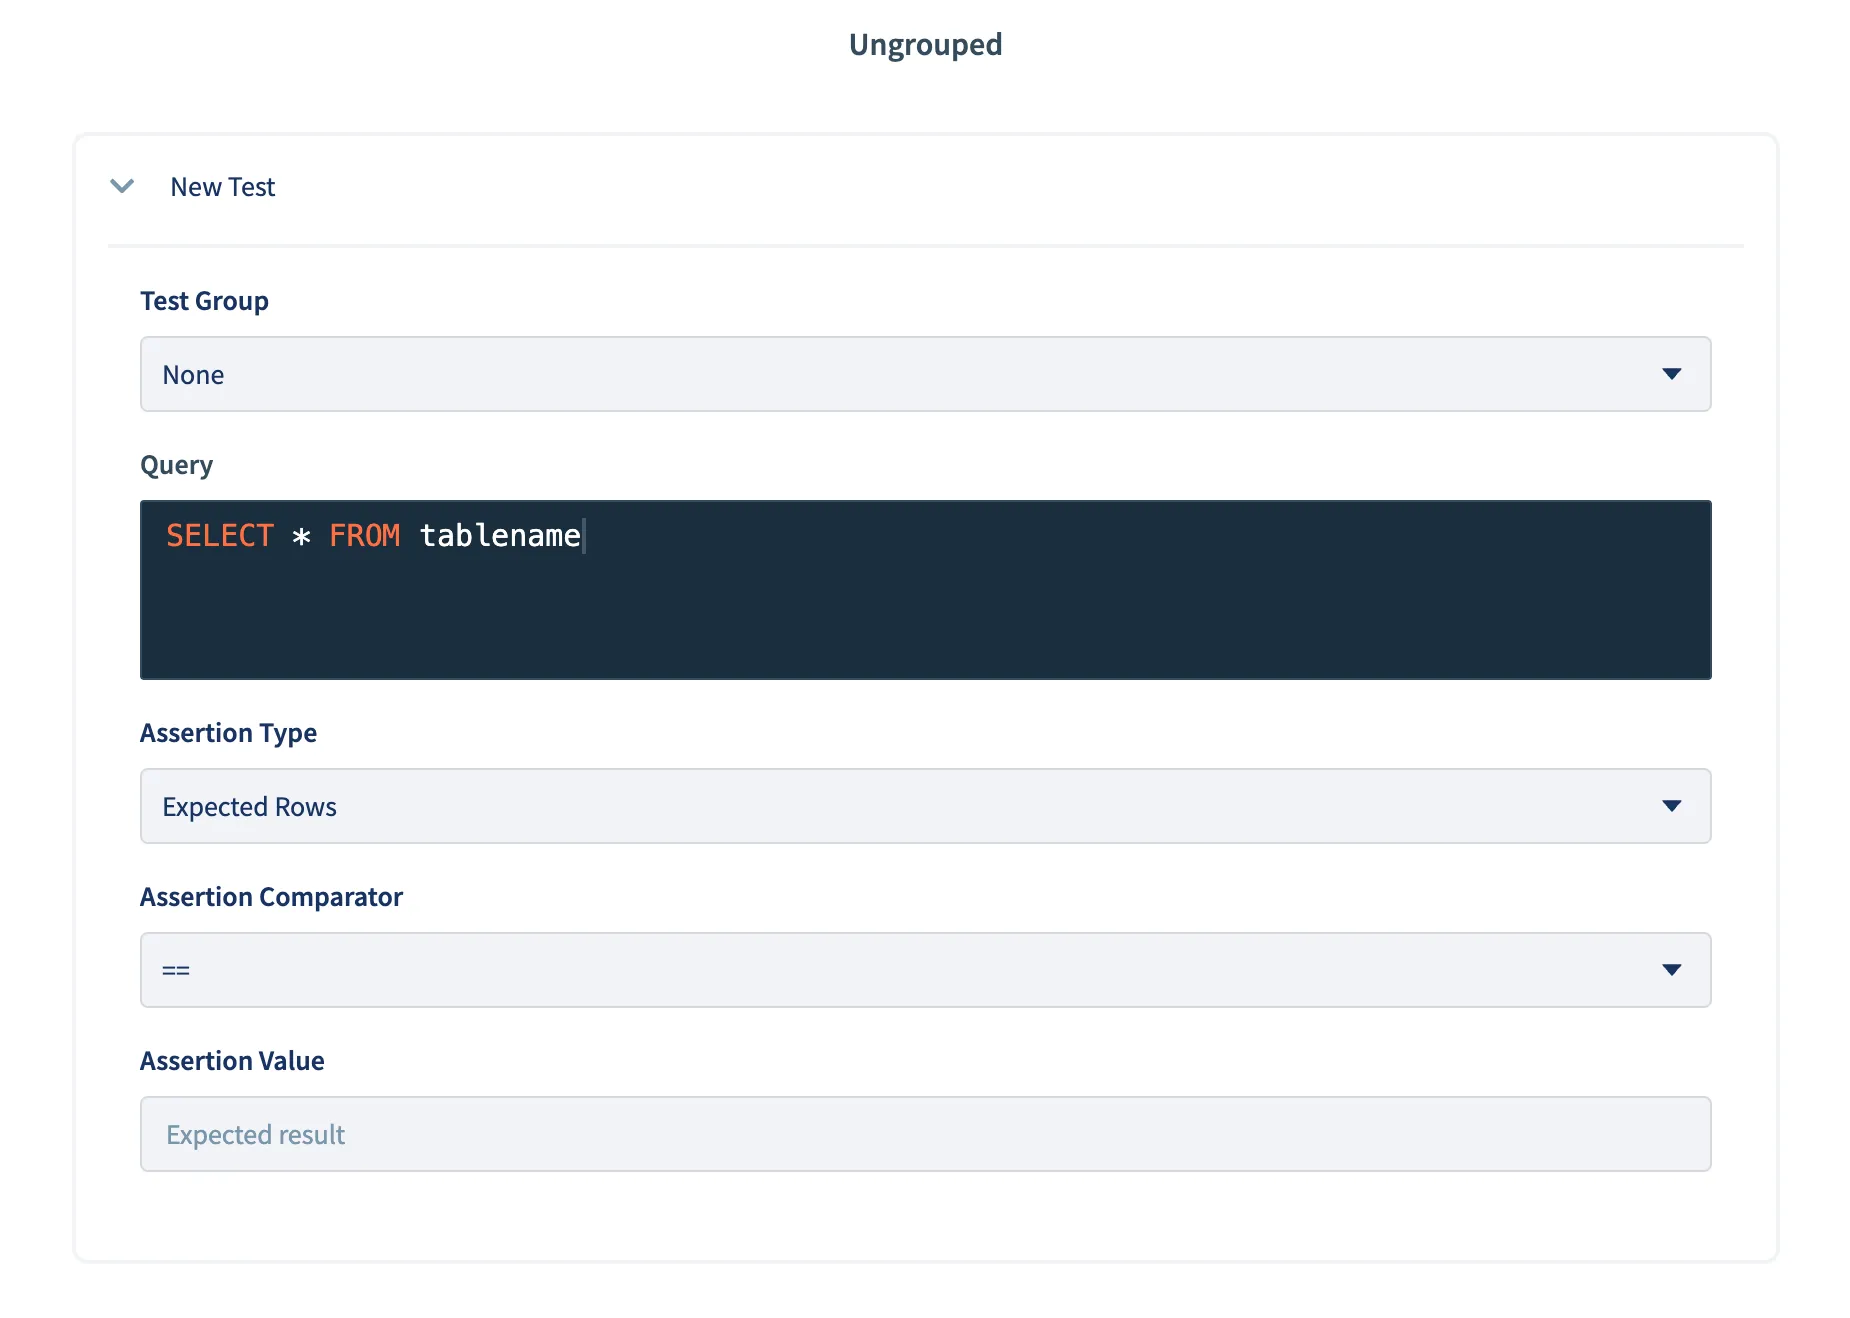Screen dimensions: 1850x1318
Task: Click the New Test title text
Action: point(222,187)
